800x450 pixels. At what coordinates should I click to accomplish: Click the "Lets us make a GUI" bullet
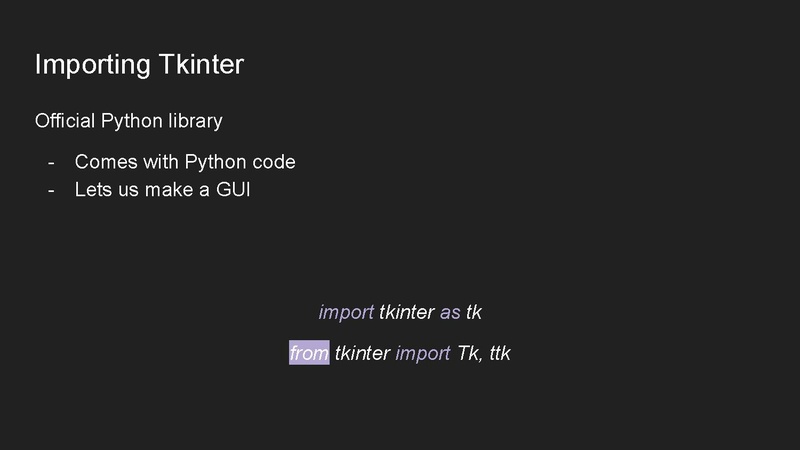click(x=162, y=189)
